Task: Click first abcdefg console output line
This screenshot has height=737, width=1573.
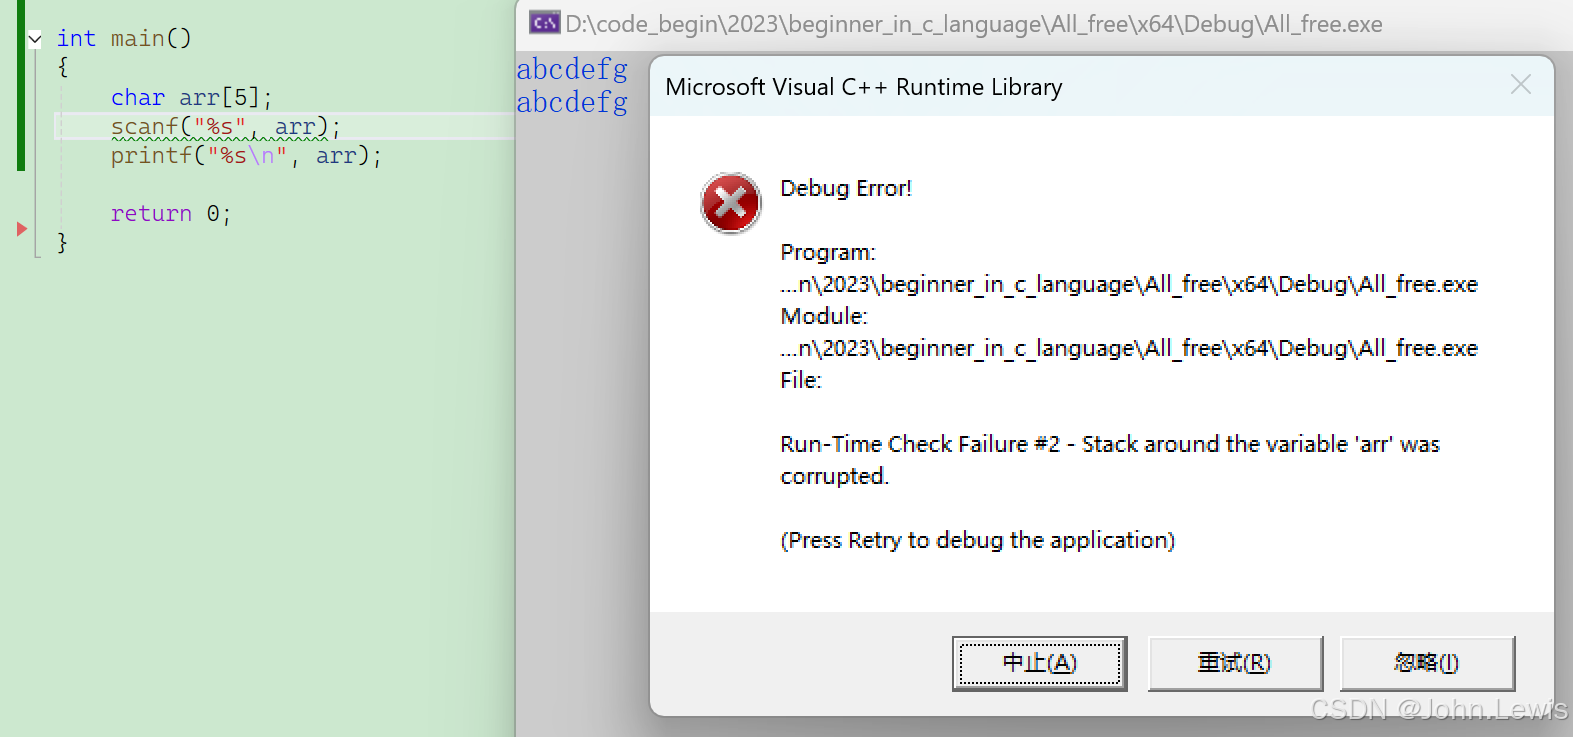Action: (x=572, y=69)
